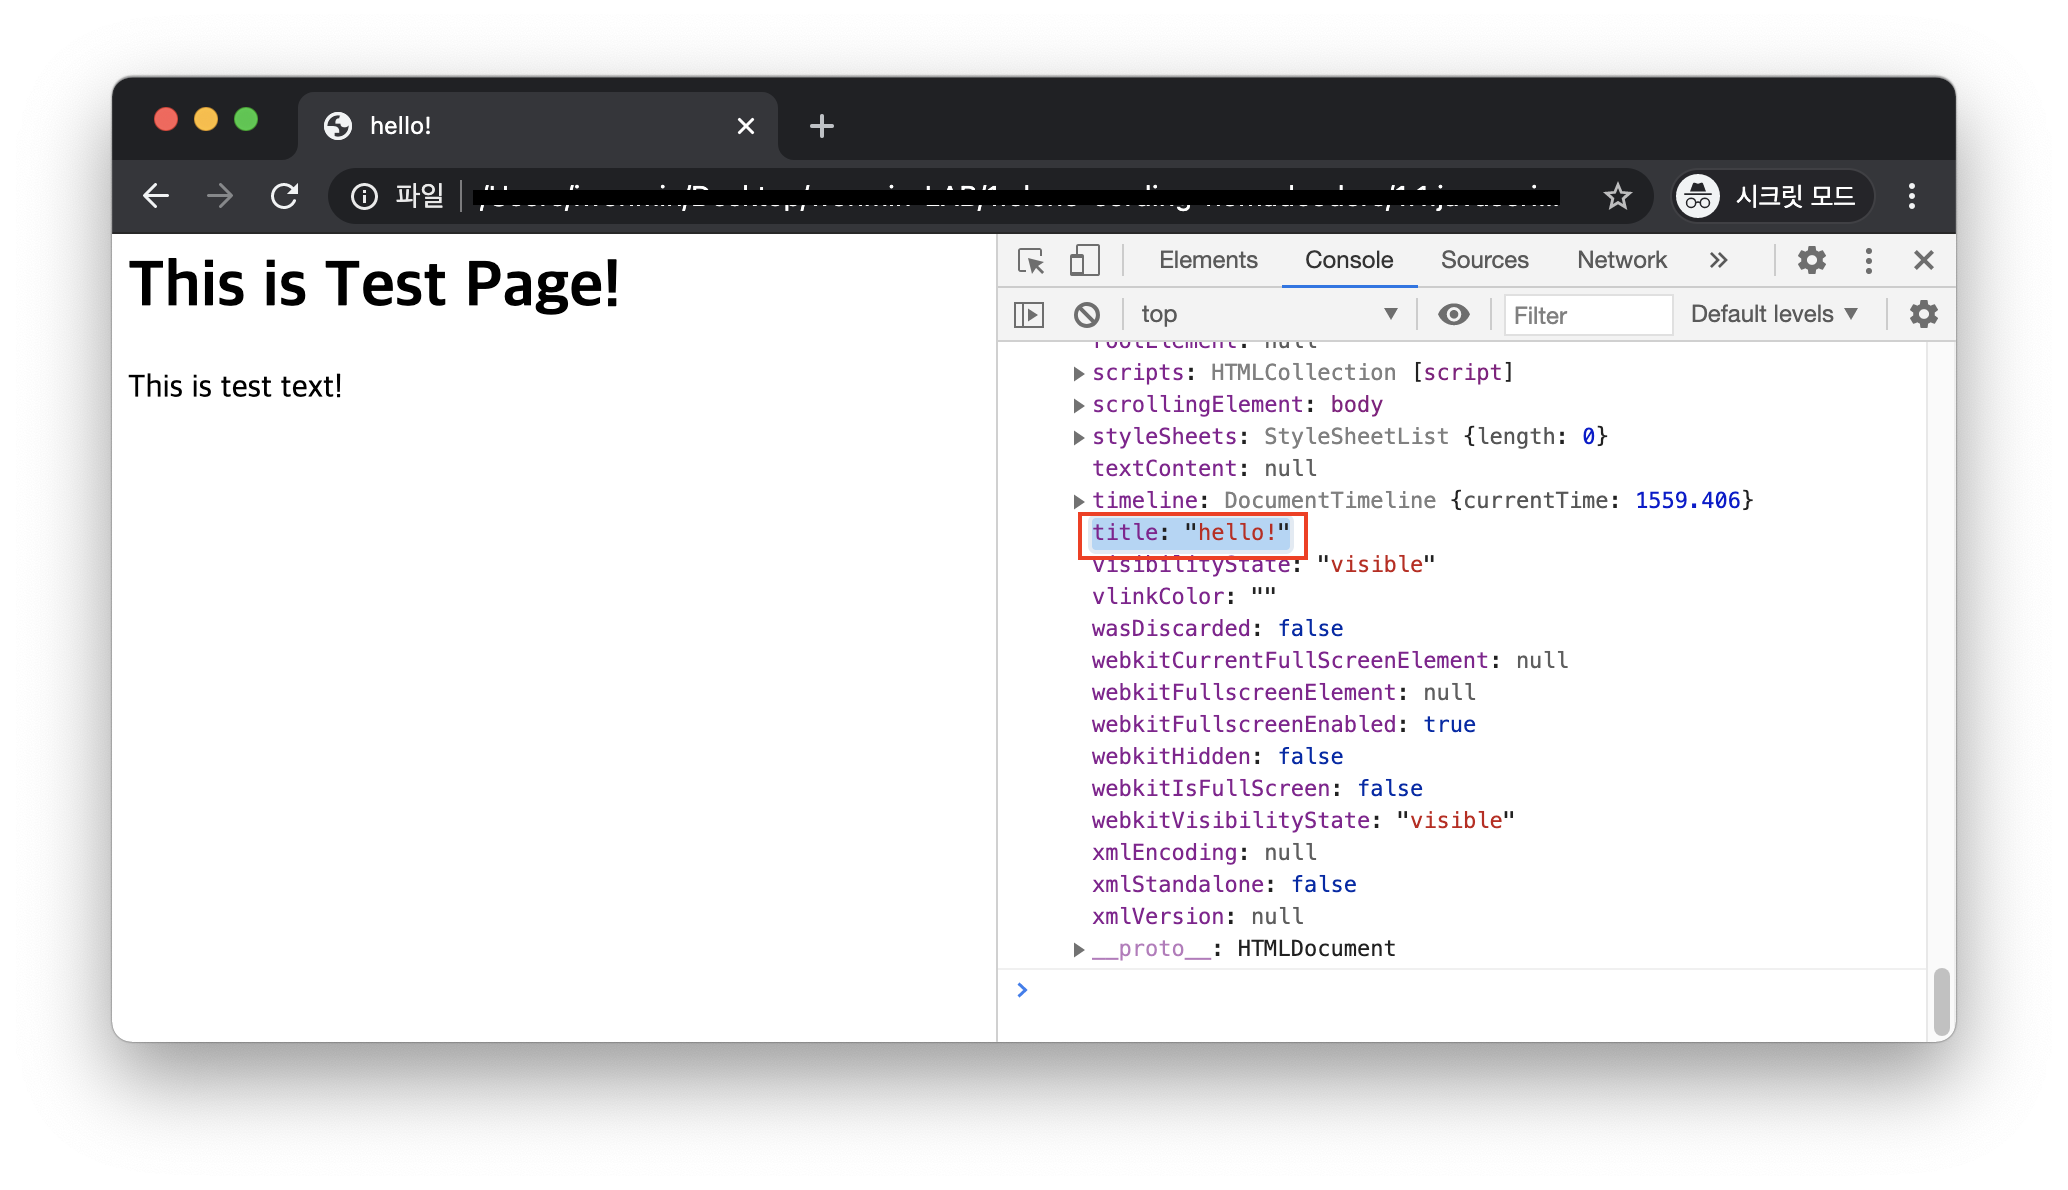
Task: Show more DevTools tabs chevron
Action: (1718, 261)
